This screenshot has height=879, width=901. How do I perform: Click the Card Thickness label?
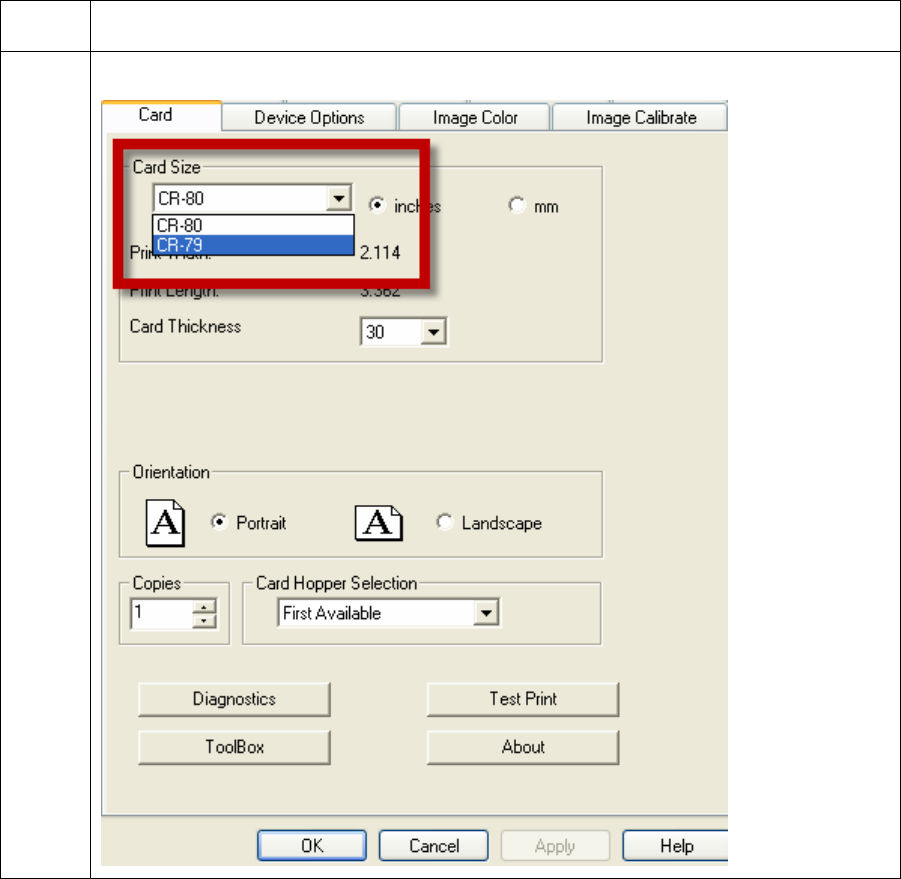coord(185,326)
